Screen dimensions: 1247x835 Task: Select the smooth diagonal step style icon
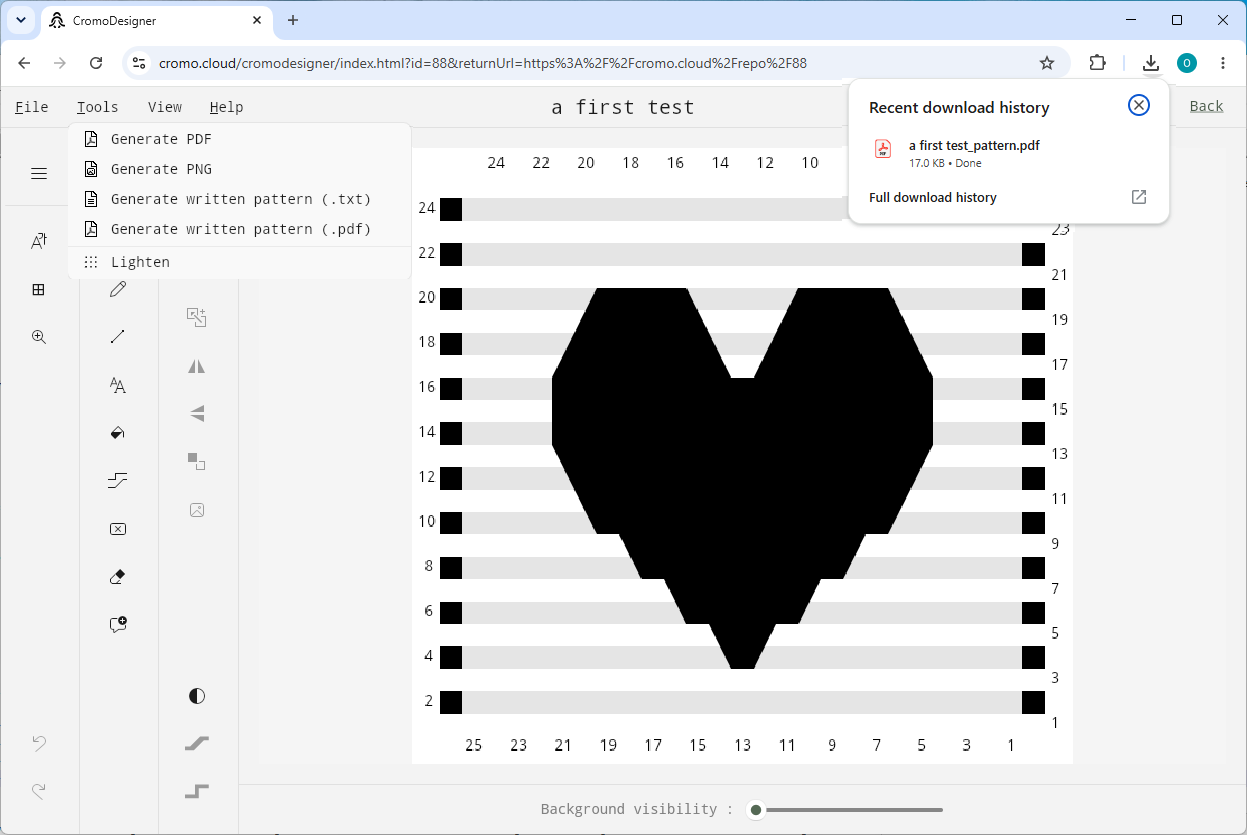[197, 743]
